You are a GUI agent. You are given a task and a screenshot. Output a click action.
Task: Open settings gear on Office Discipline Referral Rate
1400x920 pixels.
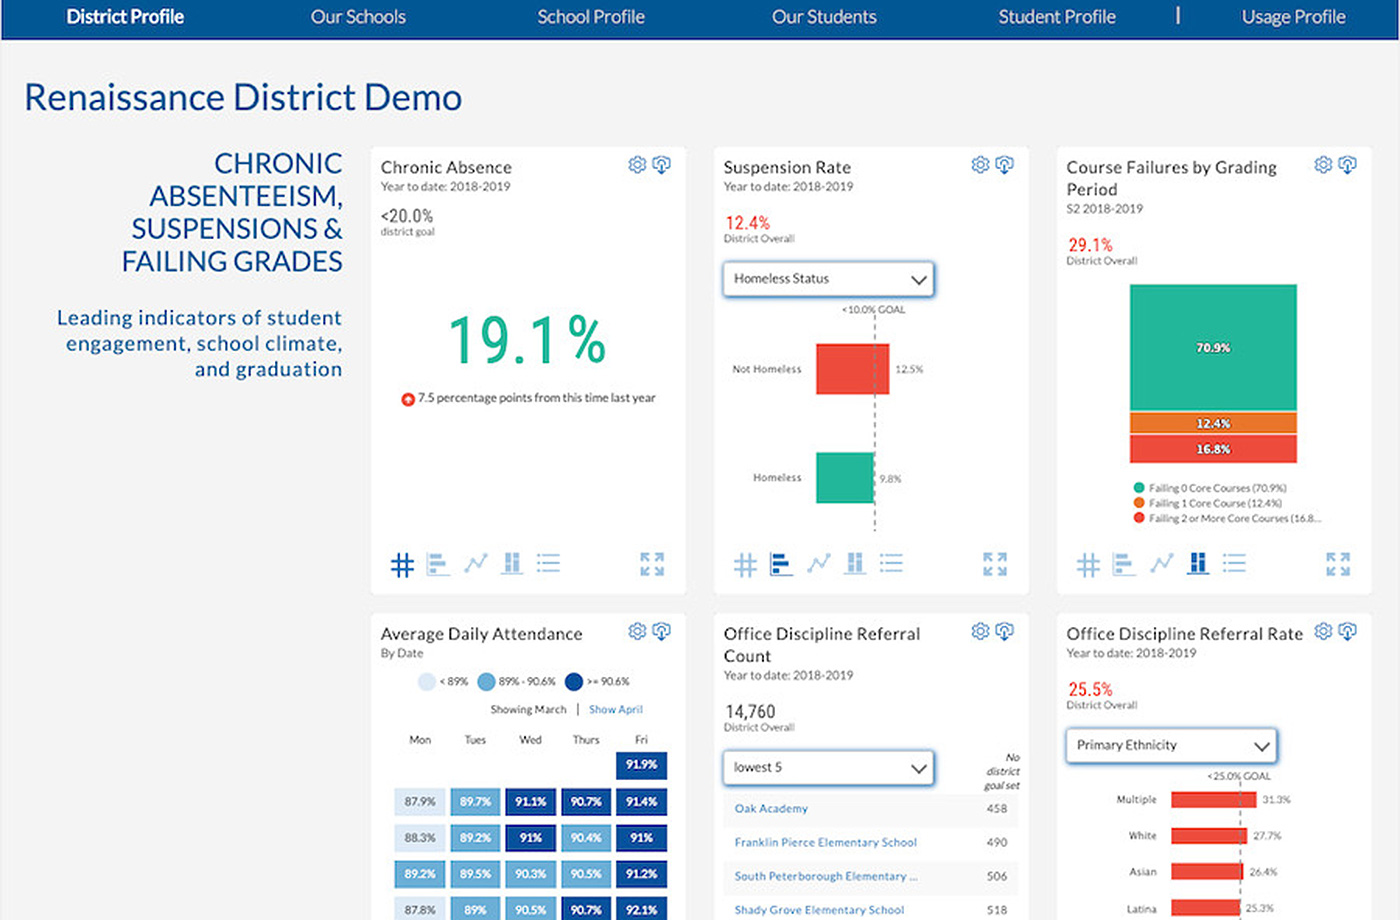1323,631
